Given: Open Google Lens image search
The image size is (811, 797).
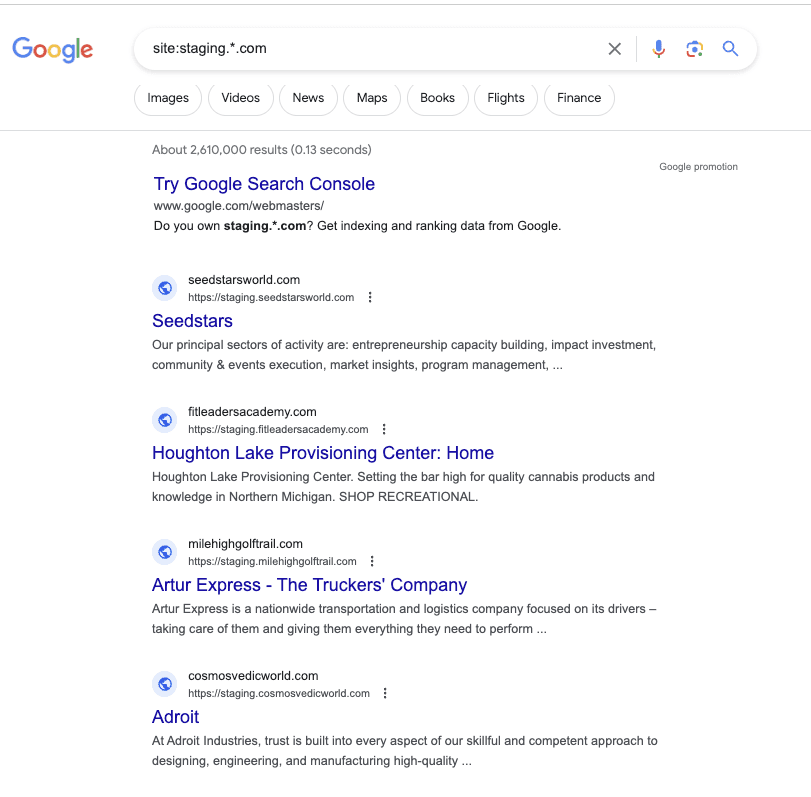Looking at the screenshot, I should pos(694,48).
